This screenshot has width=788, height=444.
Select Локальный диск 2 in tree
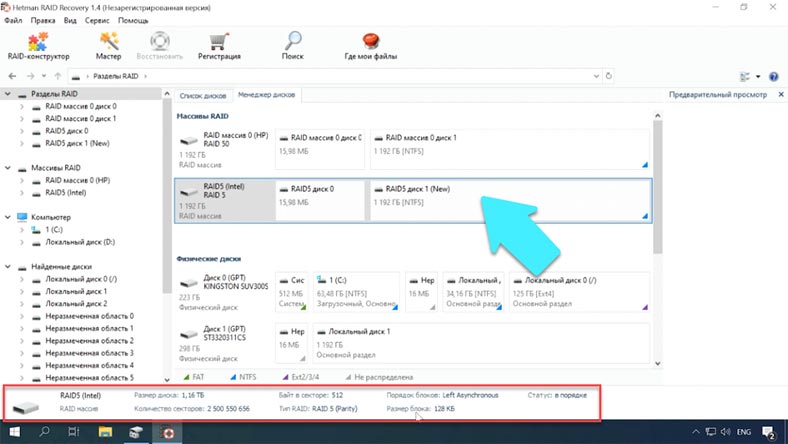point(76,304)
